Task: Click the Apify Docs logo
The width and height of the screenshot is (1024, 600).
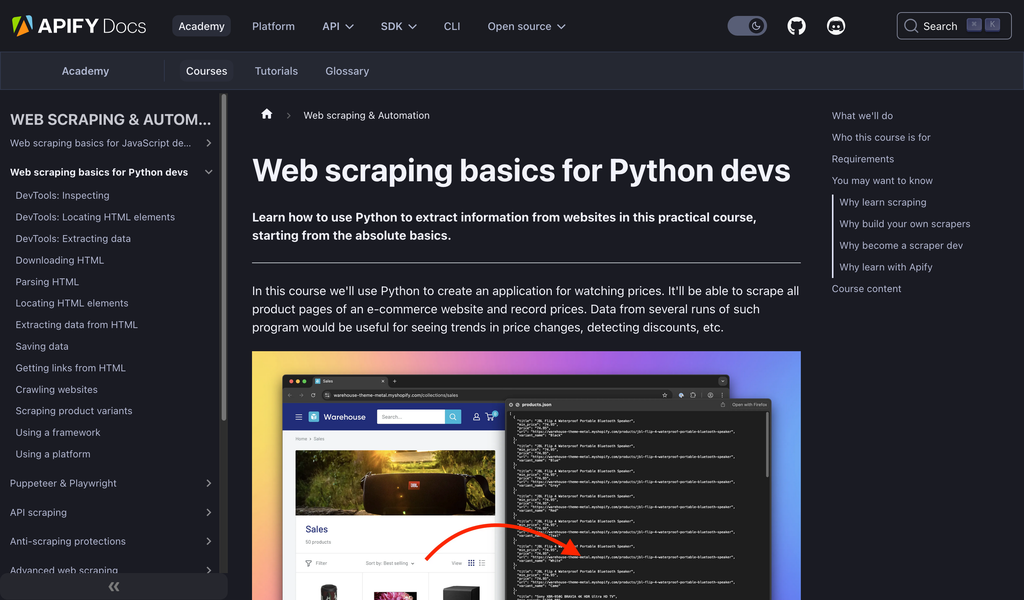Action: (79, 26)
